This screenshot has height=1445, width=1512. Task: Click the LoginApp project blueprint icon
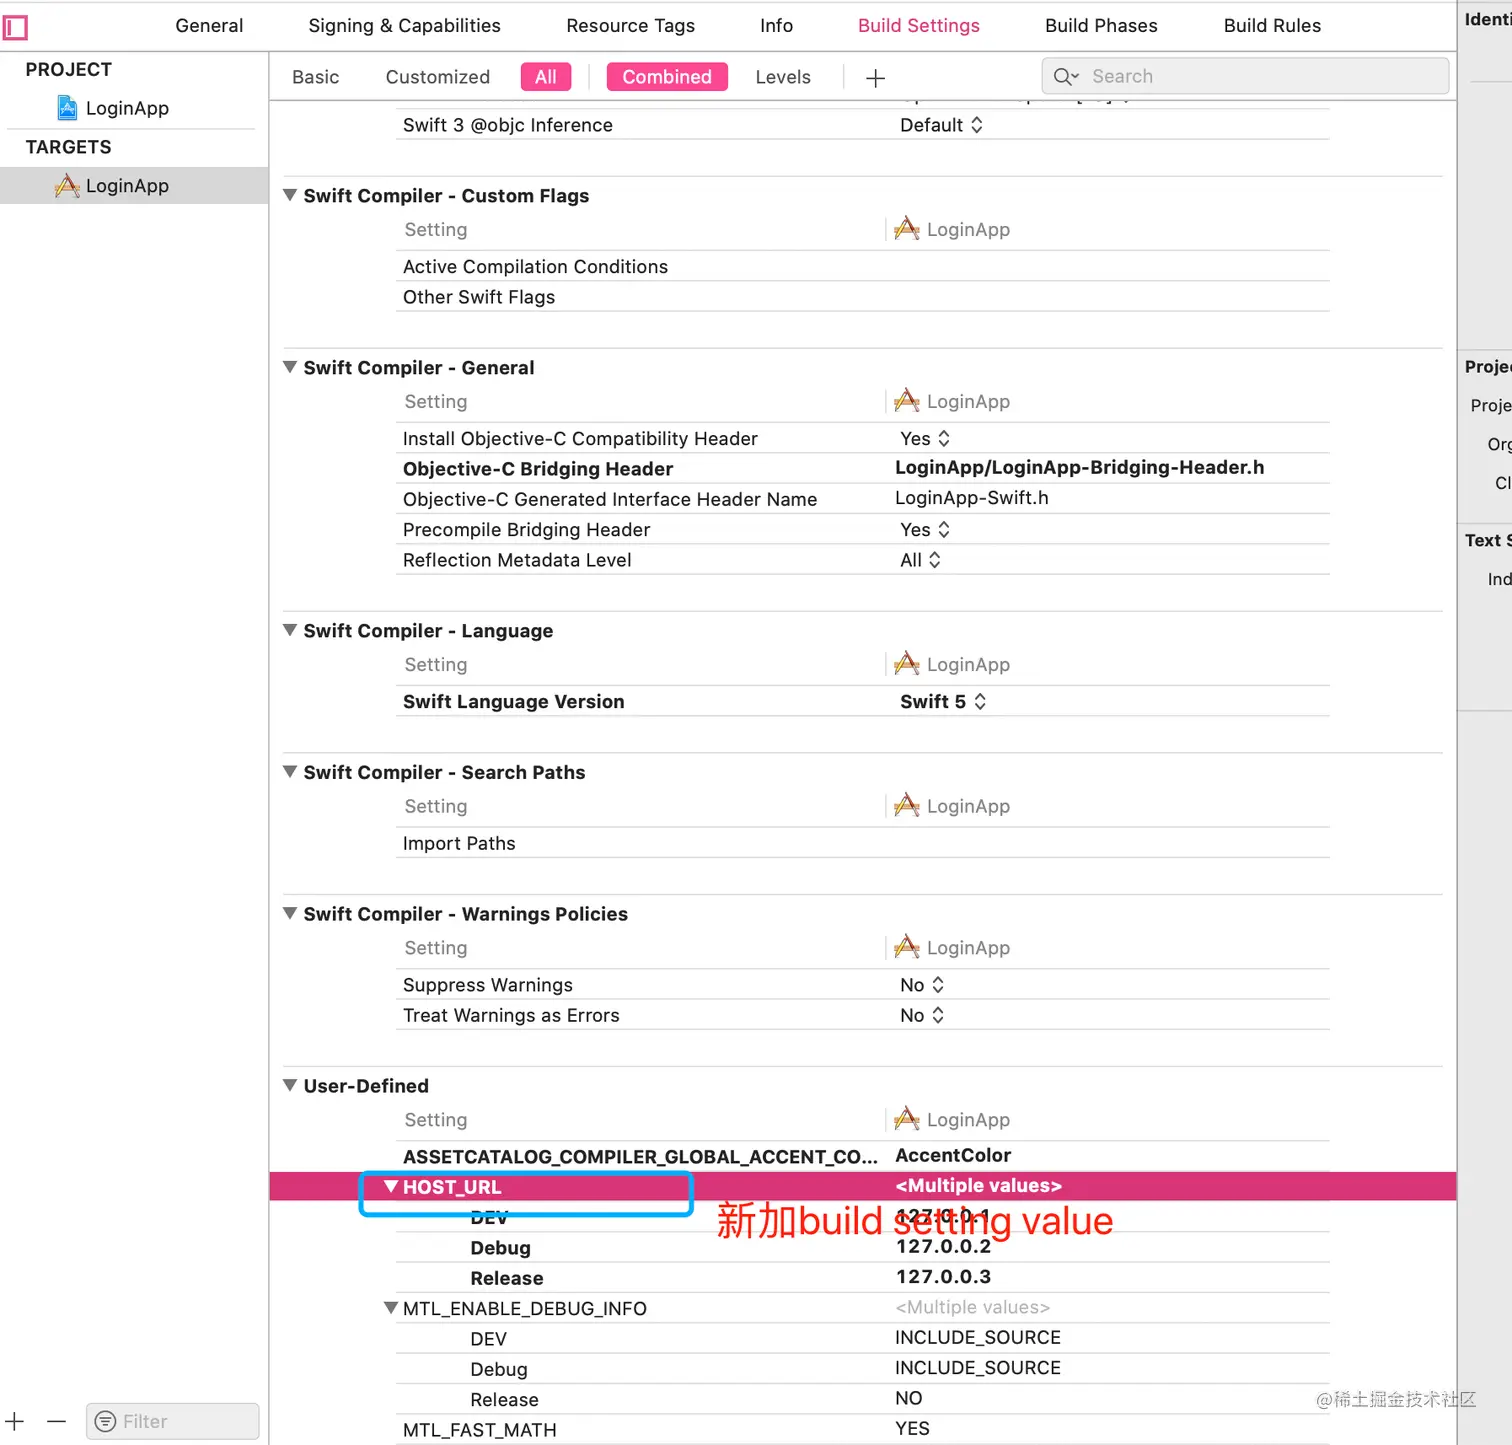point(67,108)
